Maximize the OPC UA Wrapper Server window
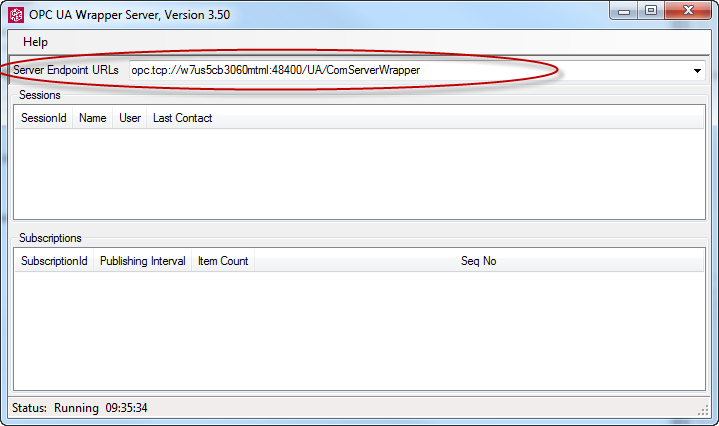 pyautogui.click(x=651, y=11)
